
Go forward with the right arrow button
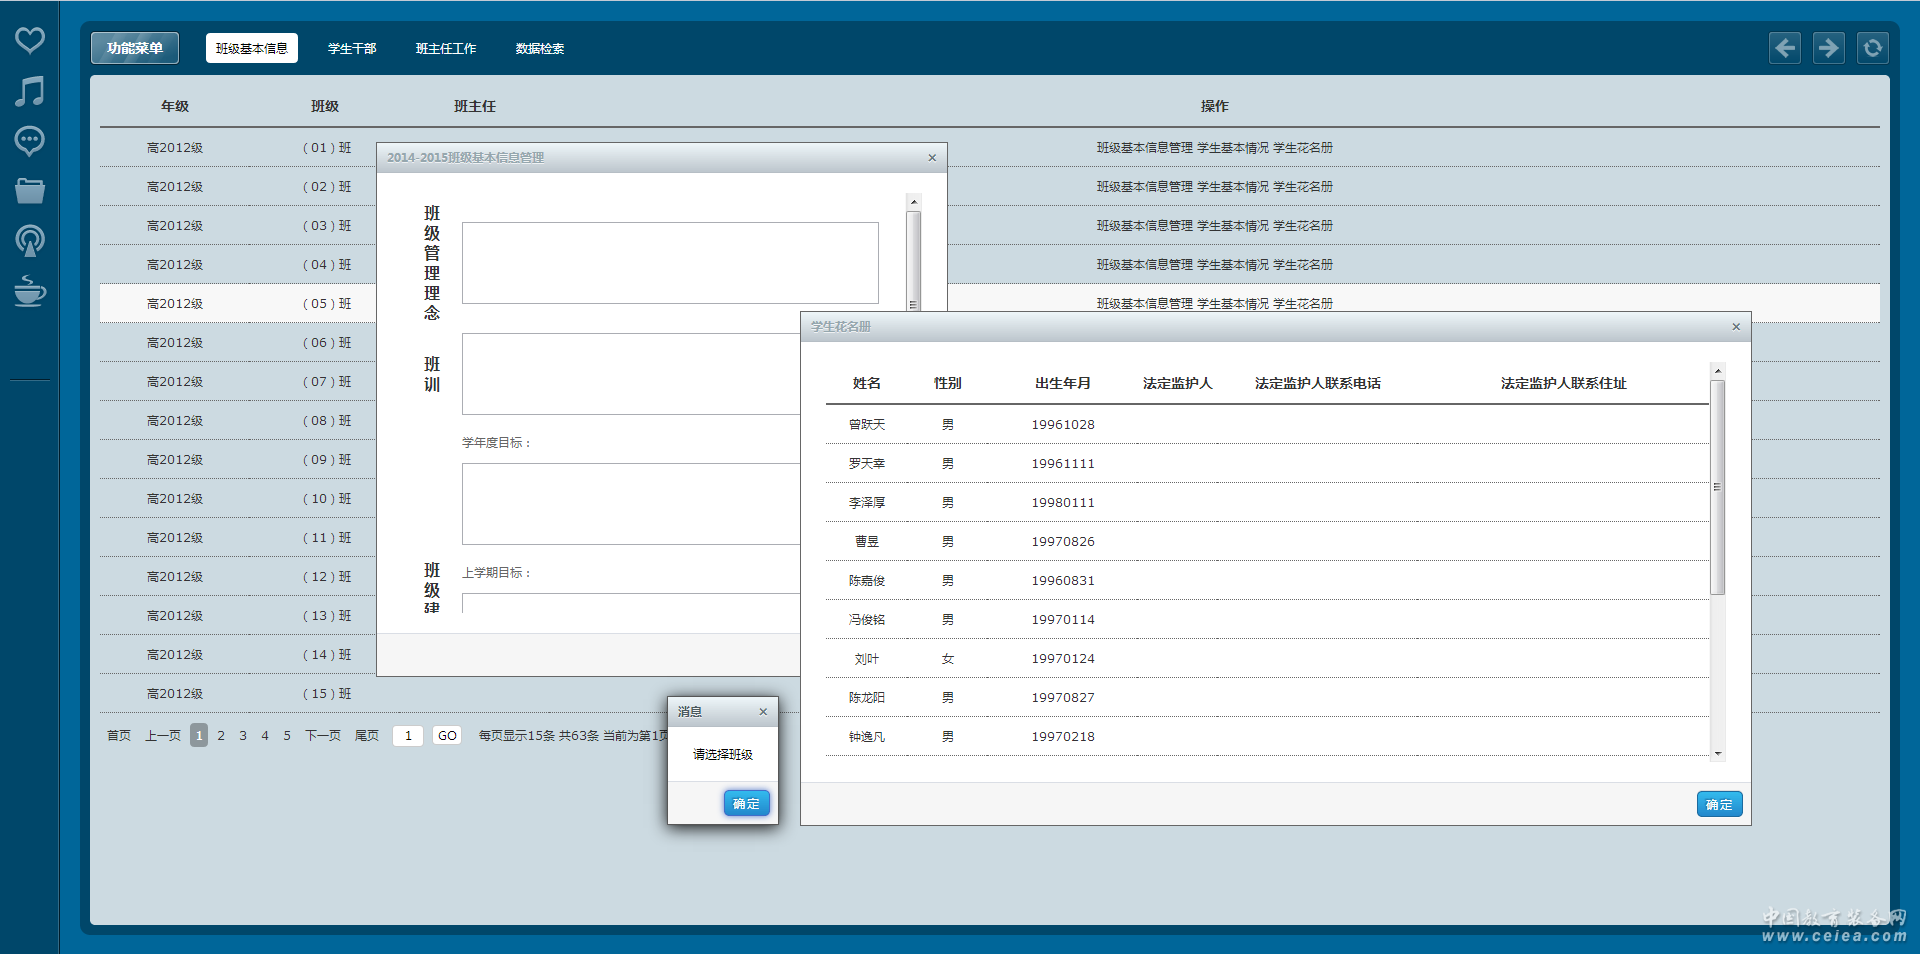(1829, 48)
